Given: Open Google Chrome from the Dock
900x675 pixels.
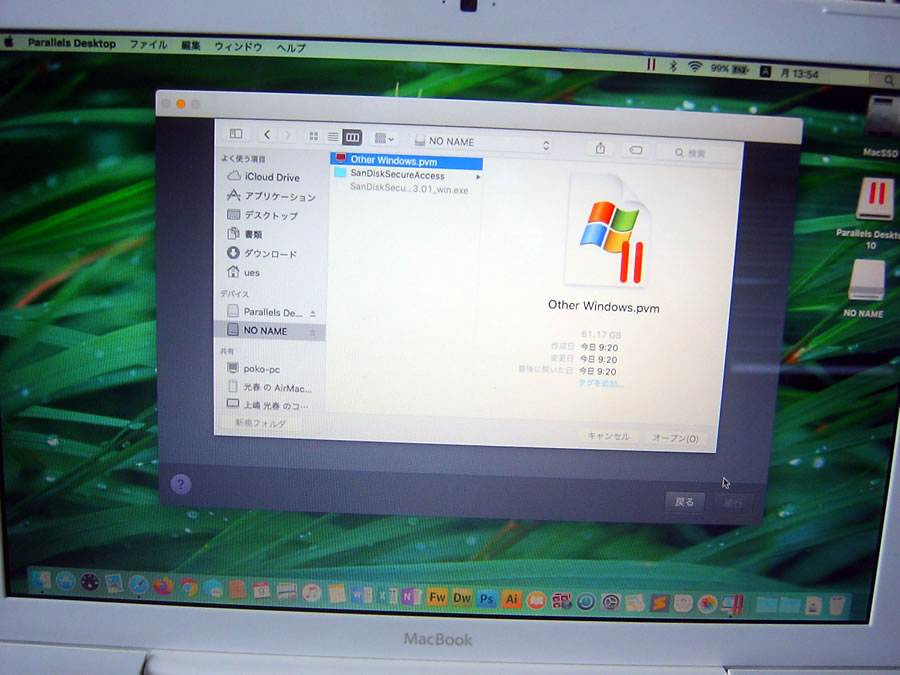Looking at the screenshot, I should (x=188, y=587).
